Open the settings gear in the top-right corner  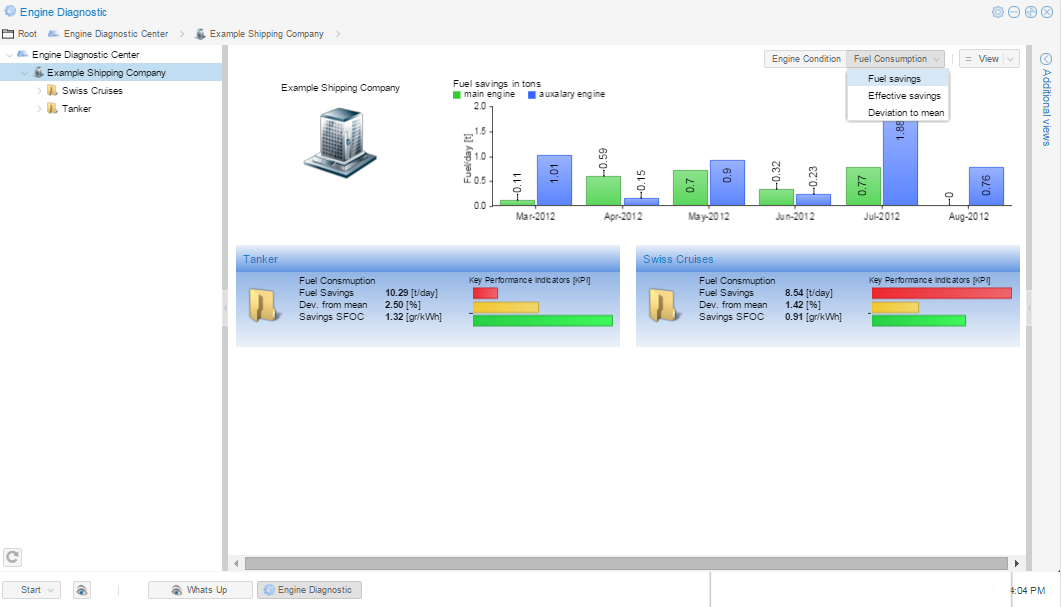coord(998,11)
